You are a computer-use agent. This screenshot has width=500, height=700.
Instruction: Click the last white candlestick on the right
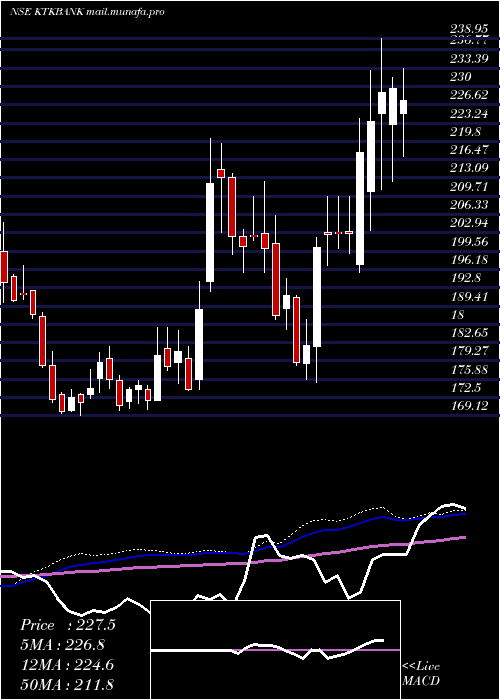tap(403, 107)
